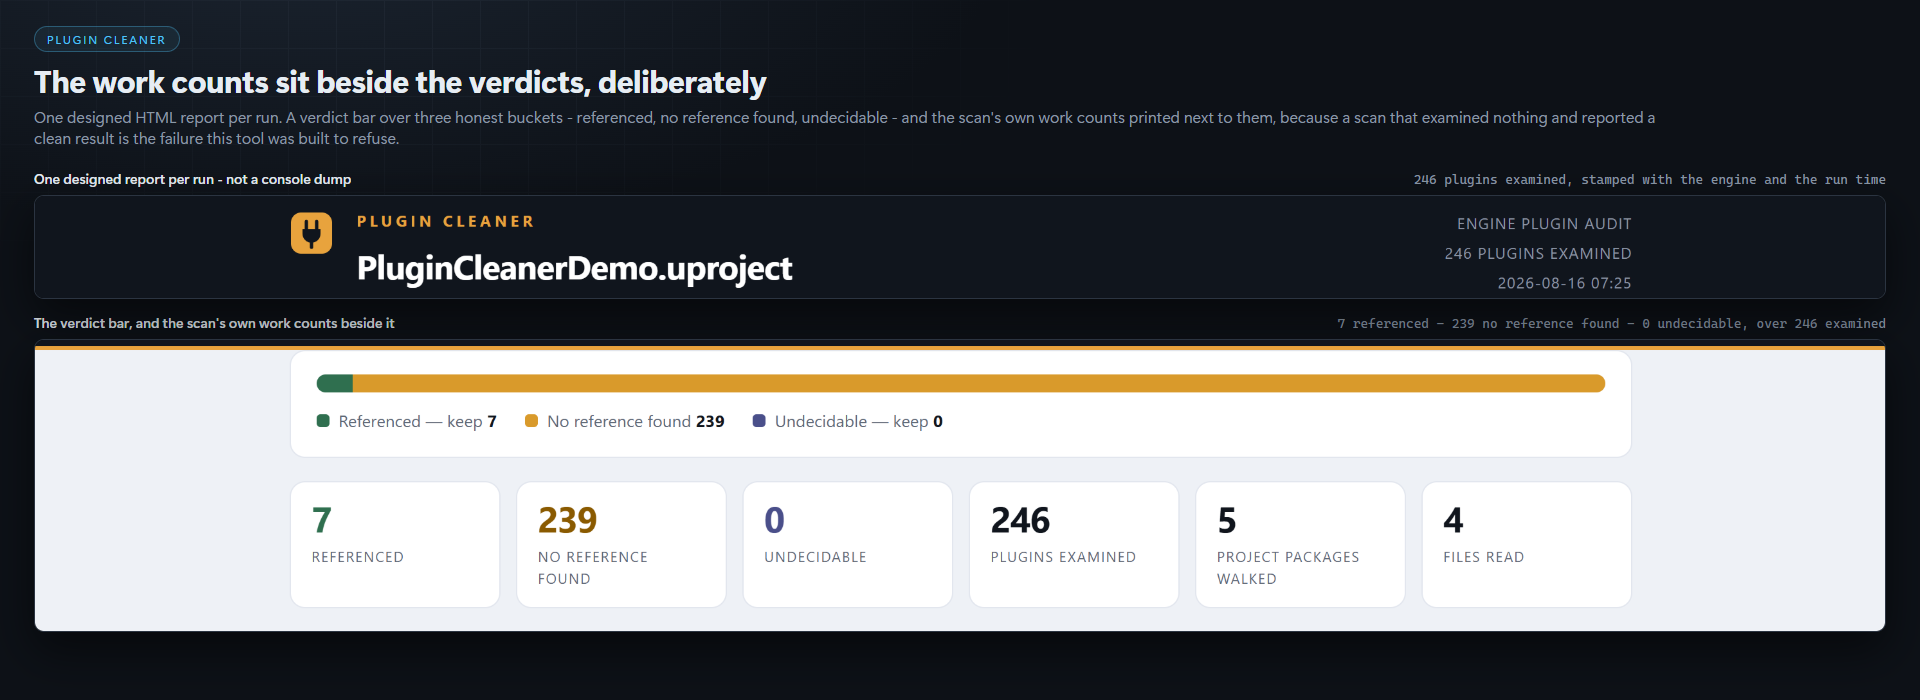Click the green segment of verdict bar
This screenshot has height=700, width=1920.
(335, 383)
